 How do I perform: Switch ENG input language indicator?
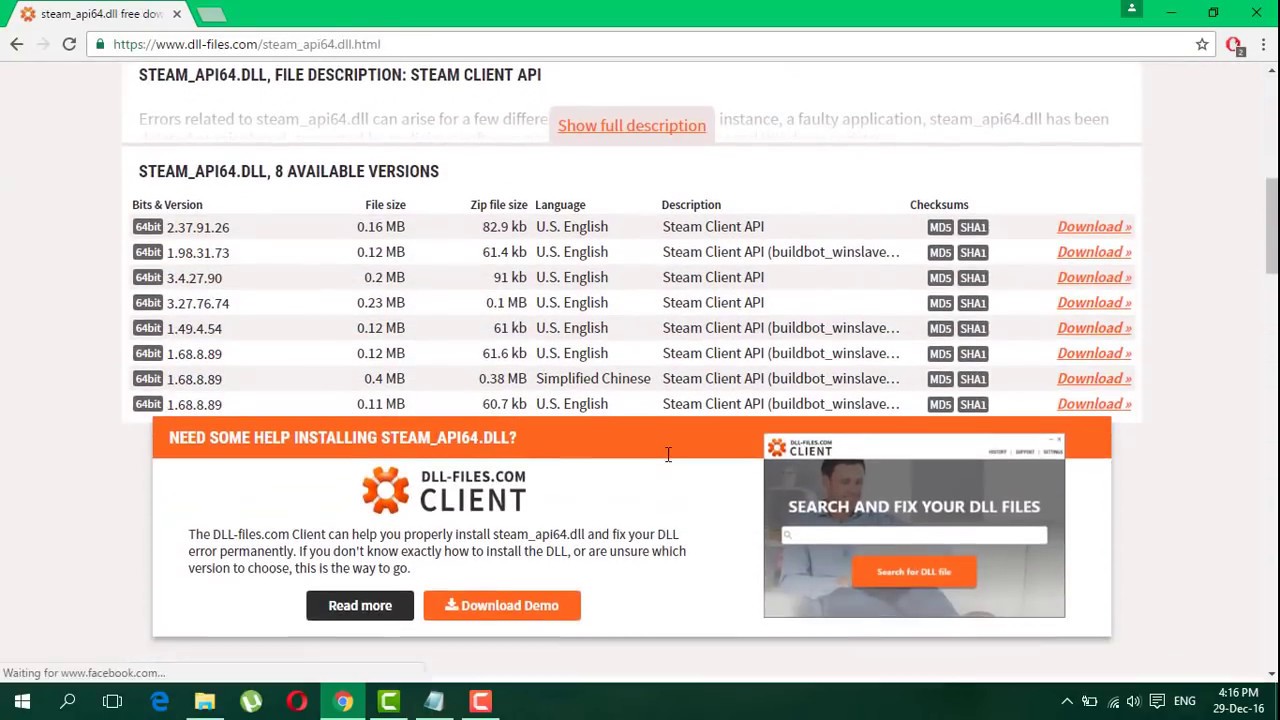(1184, 701)
